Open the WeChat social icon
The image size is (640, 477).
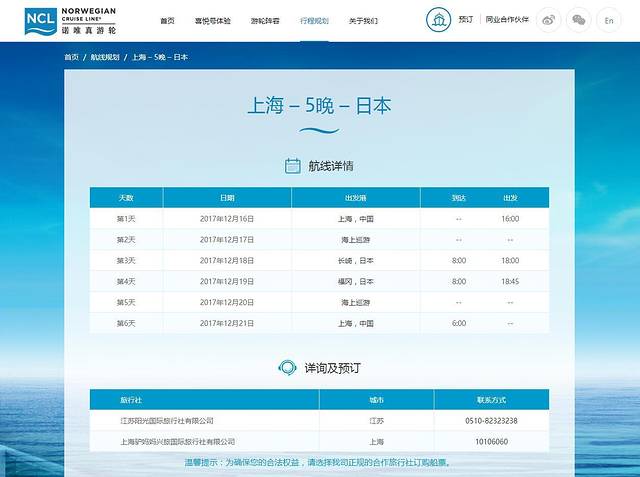click(x=578, y=20)
